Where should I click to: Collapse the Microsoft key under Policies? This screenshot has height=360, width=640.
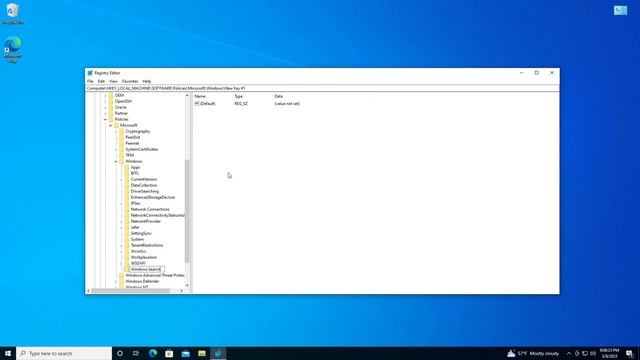pos(111,125)
